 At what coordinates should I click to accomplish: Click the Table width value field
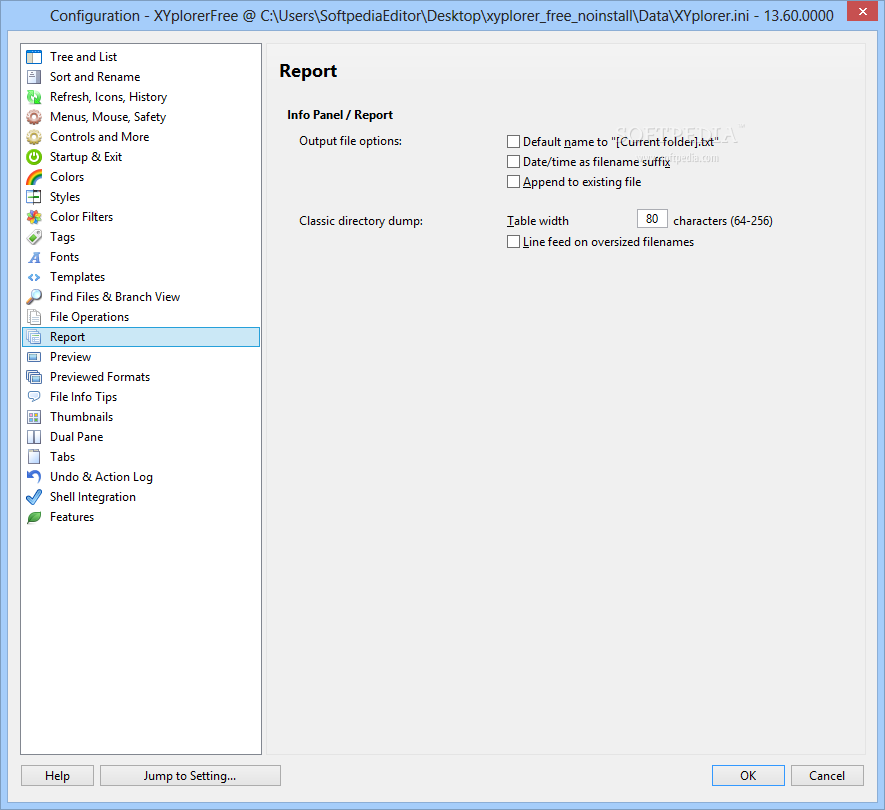(x=652, y=219)
